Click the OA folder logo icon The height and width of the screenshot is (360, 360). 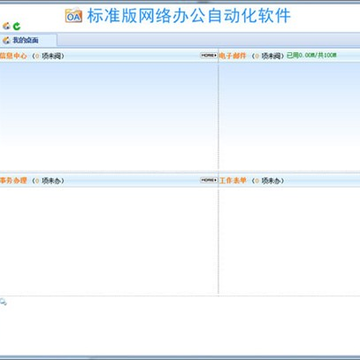73,15
